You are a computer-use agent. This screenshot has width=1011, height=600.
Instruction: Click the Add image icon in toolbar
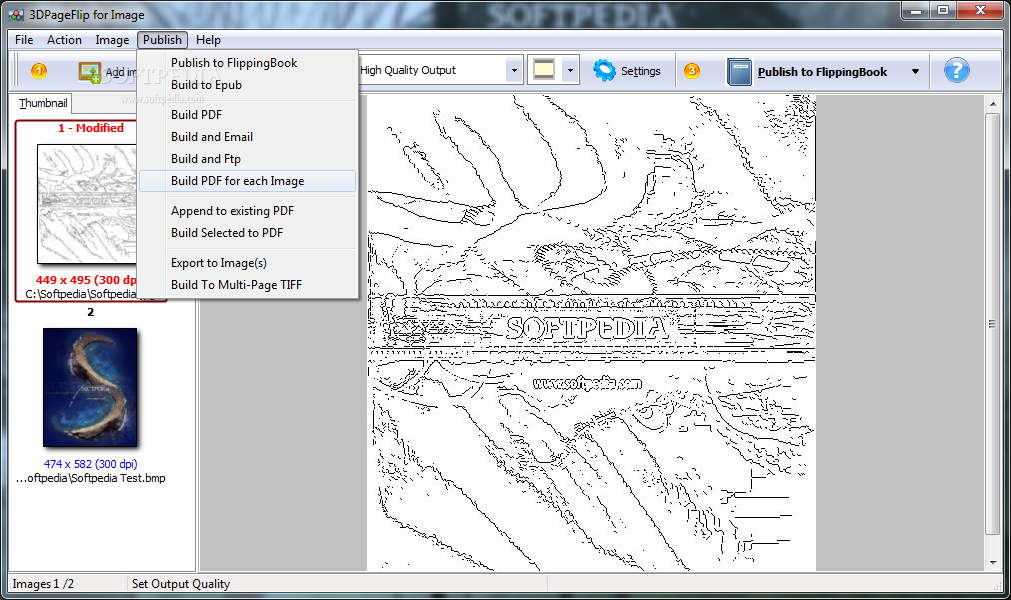point(90,72)
